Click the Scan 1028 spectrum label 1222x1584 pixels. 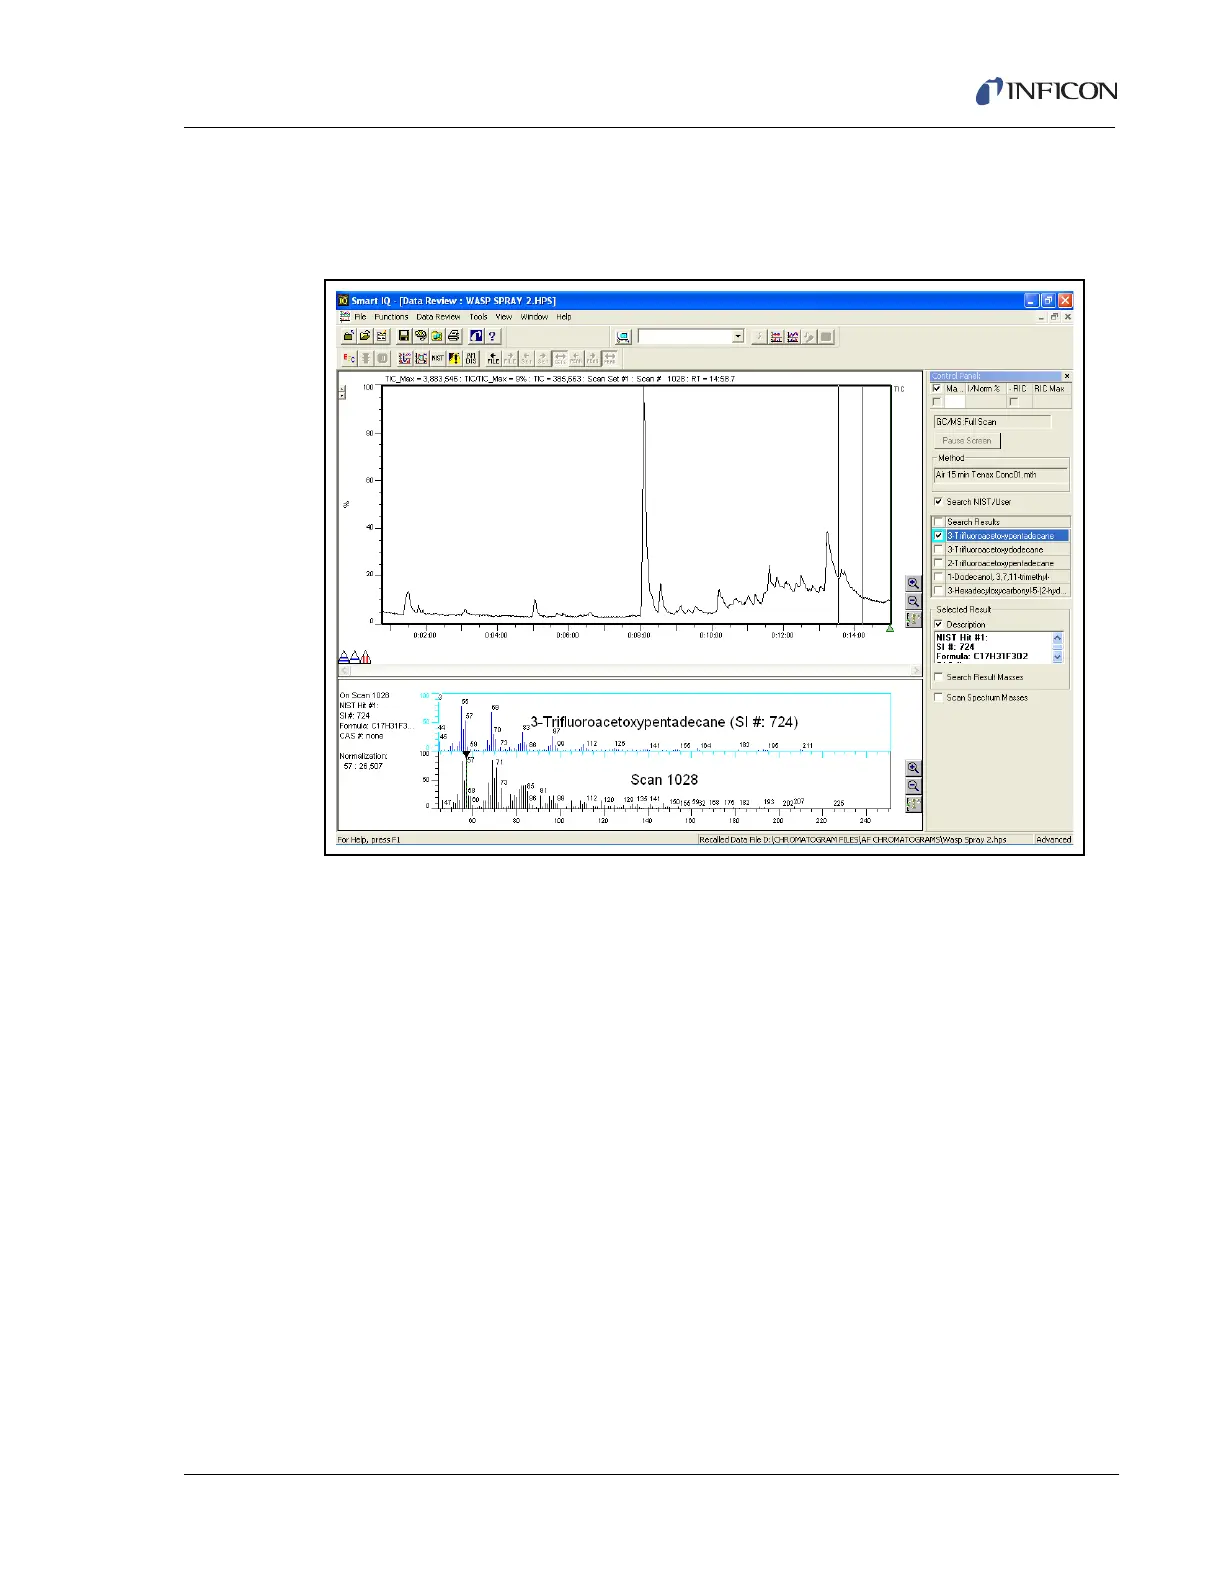(x=664, y=780)
